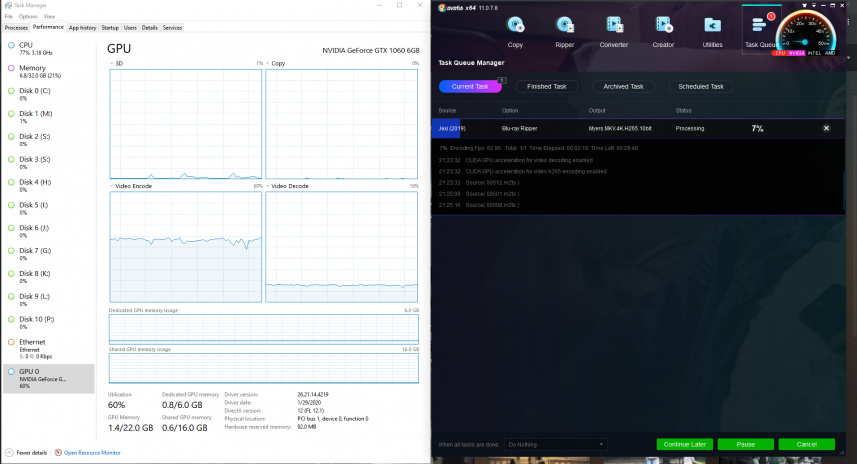
Task: Switch to the Services tab in Task Manager
Action: [172, 28]
